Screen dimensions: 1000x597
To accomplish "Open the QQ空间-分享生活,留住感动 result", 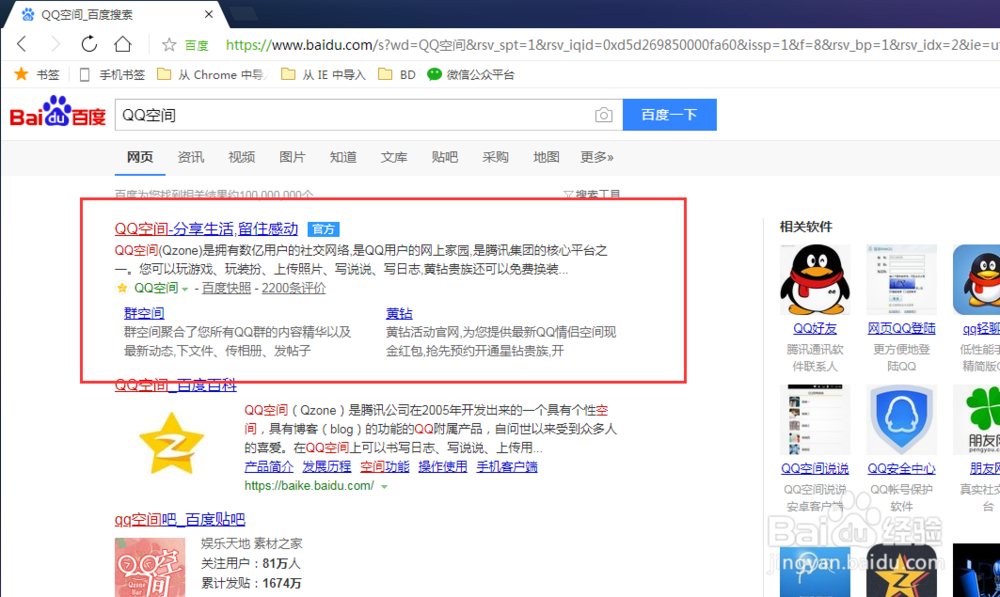I will point(206,229).
